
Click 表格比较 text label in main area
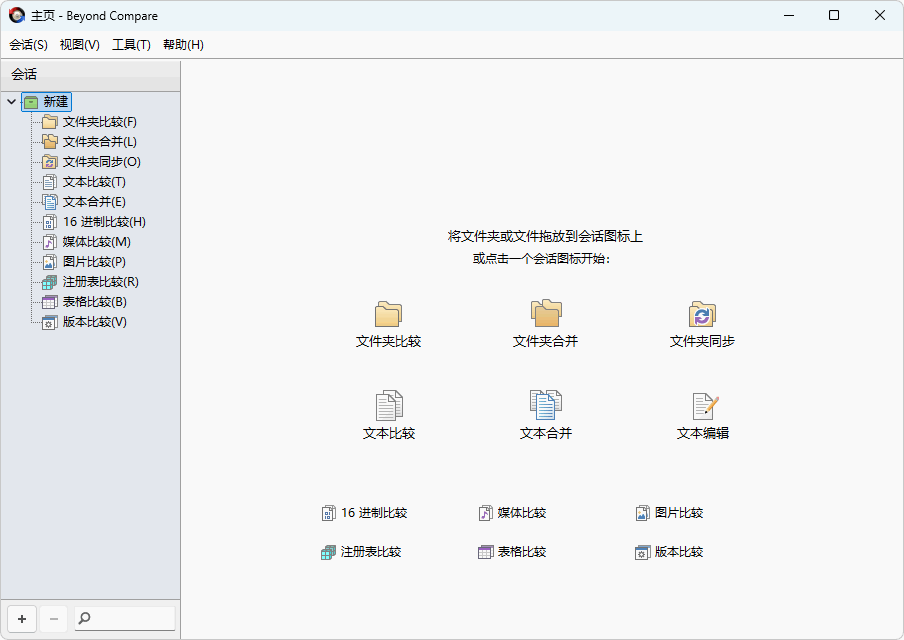click(522, 552)
